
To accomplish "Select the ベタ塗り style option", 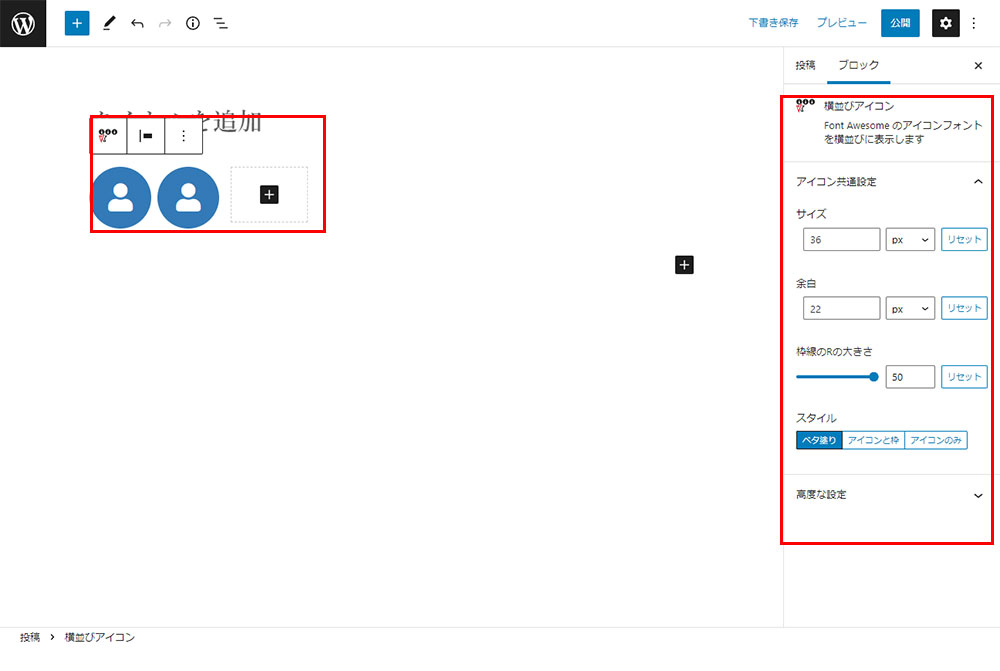I will [819, 440].
